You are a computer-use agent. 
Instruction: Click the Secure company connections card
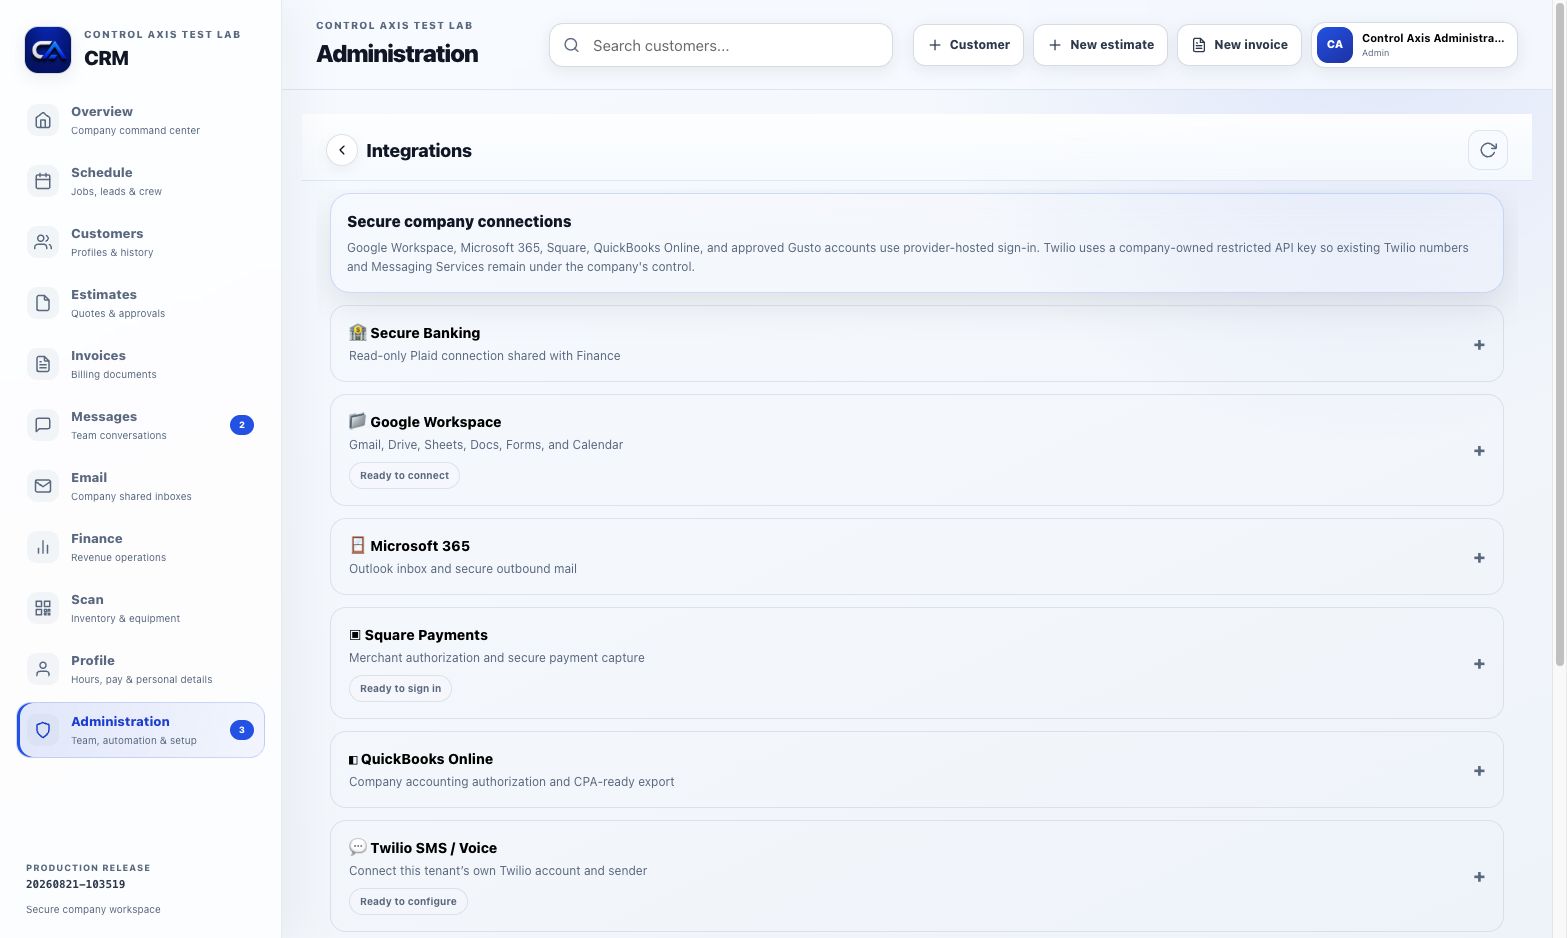coord(917,243)
